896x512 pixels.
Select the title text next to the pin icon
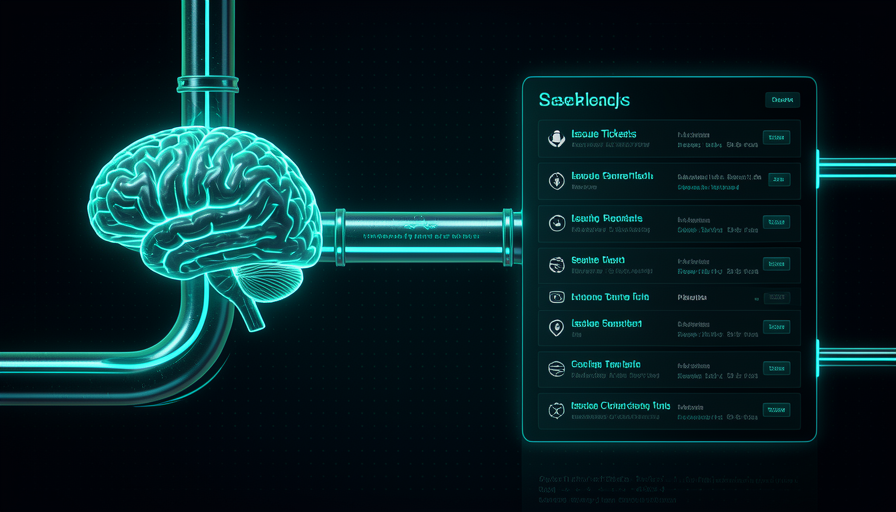tap(606, 323)
